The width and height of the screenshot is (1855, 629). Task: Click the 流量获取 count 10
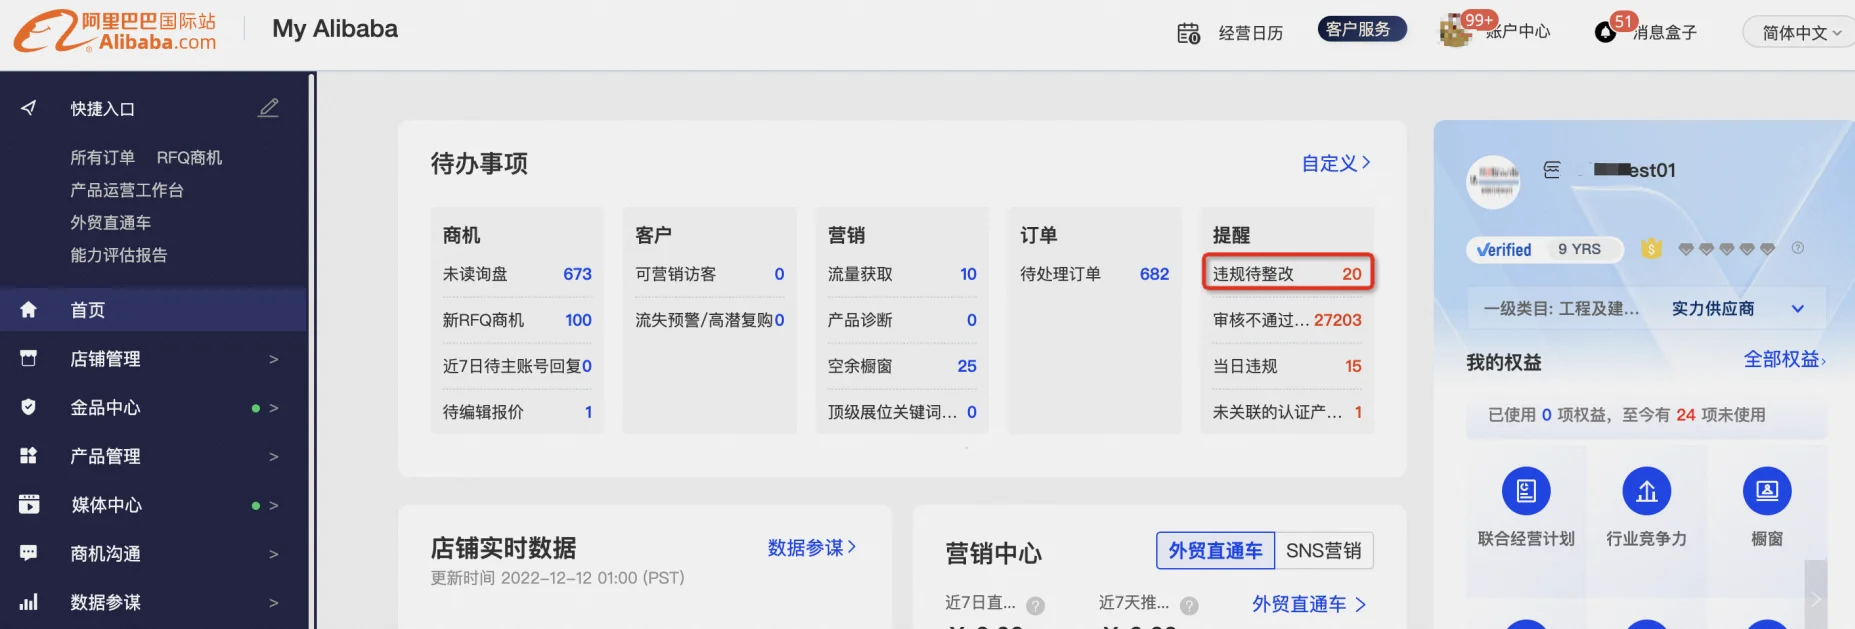click(x=968, y=274)
